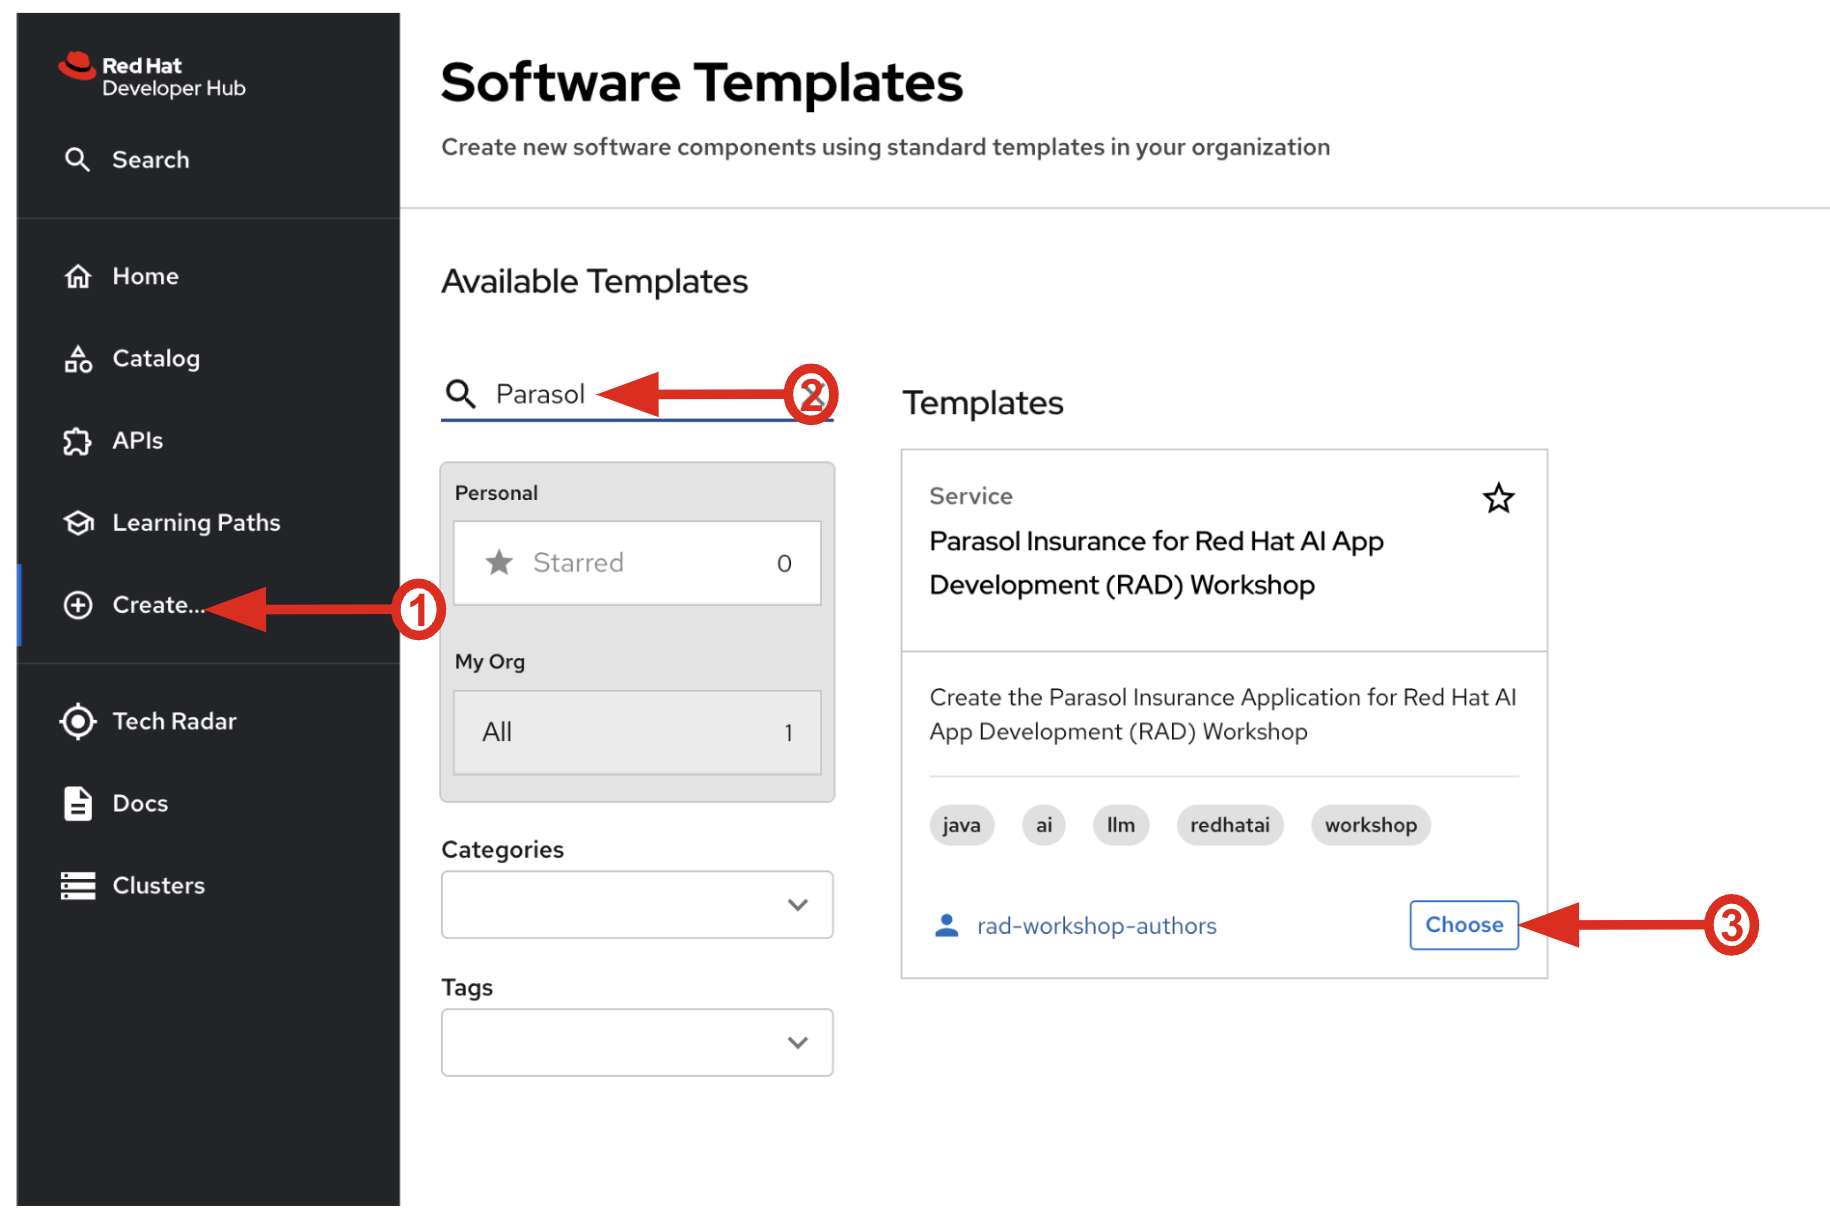Click the Create plus circle icon

click(78, 605)
